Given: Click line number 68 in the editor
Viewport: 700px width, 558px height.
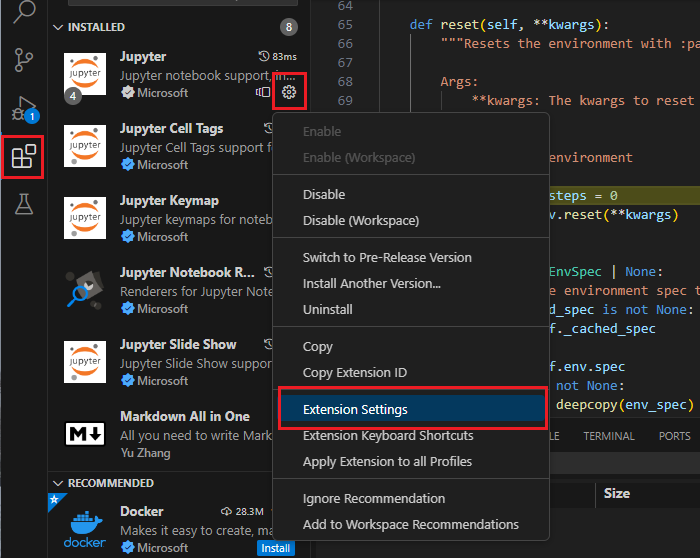Looking at the screenshot, I should (x=345, y=82).
